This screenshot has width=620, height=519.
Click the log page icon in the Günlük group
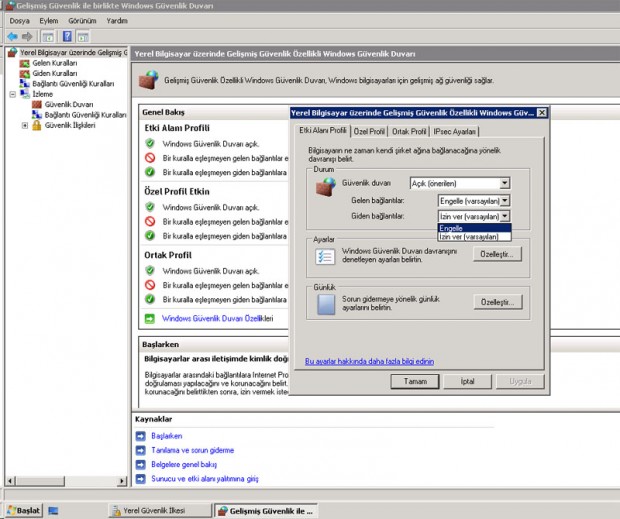point(326,304)
